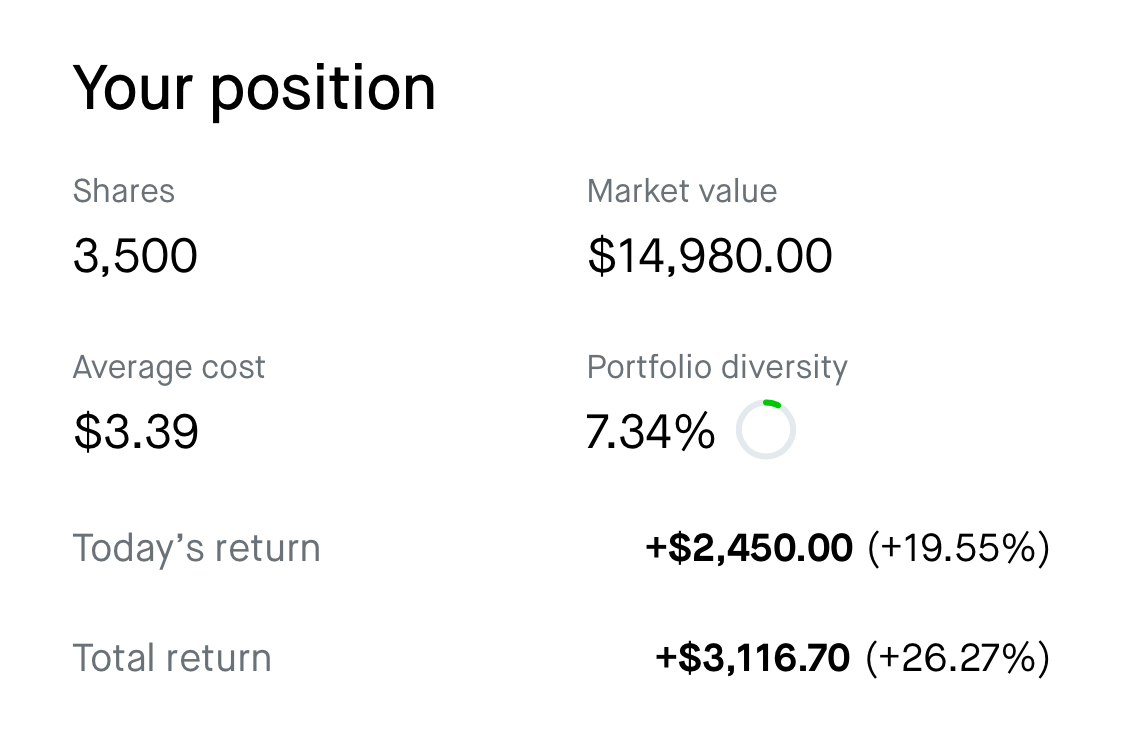
Task: Select the $3.39 average cost figure
Action: pos(136,432)
